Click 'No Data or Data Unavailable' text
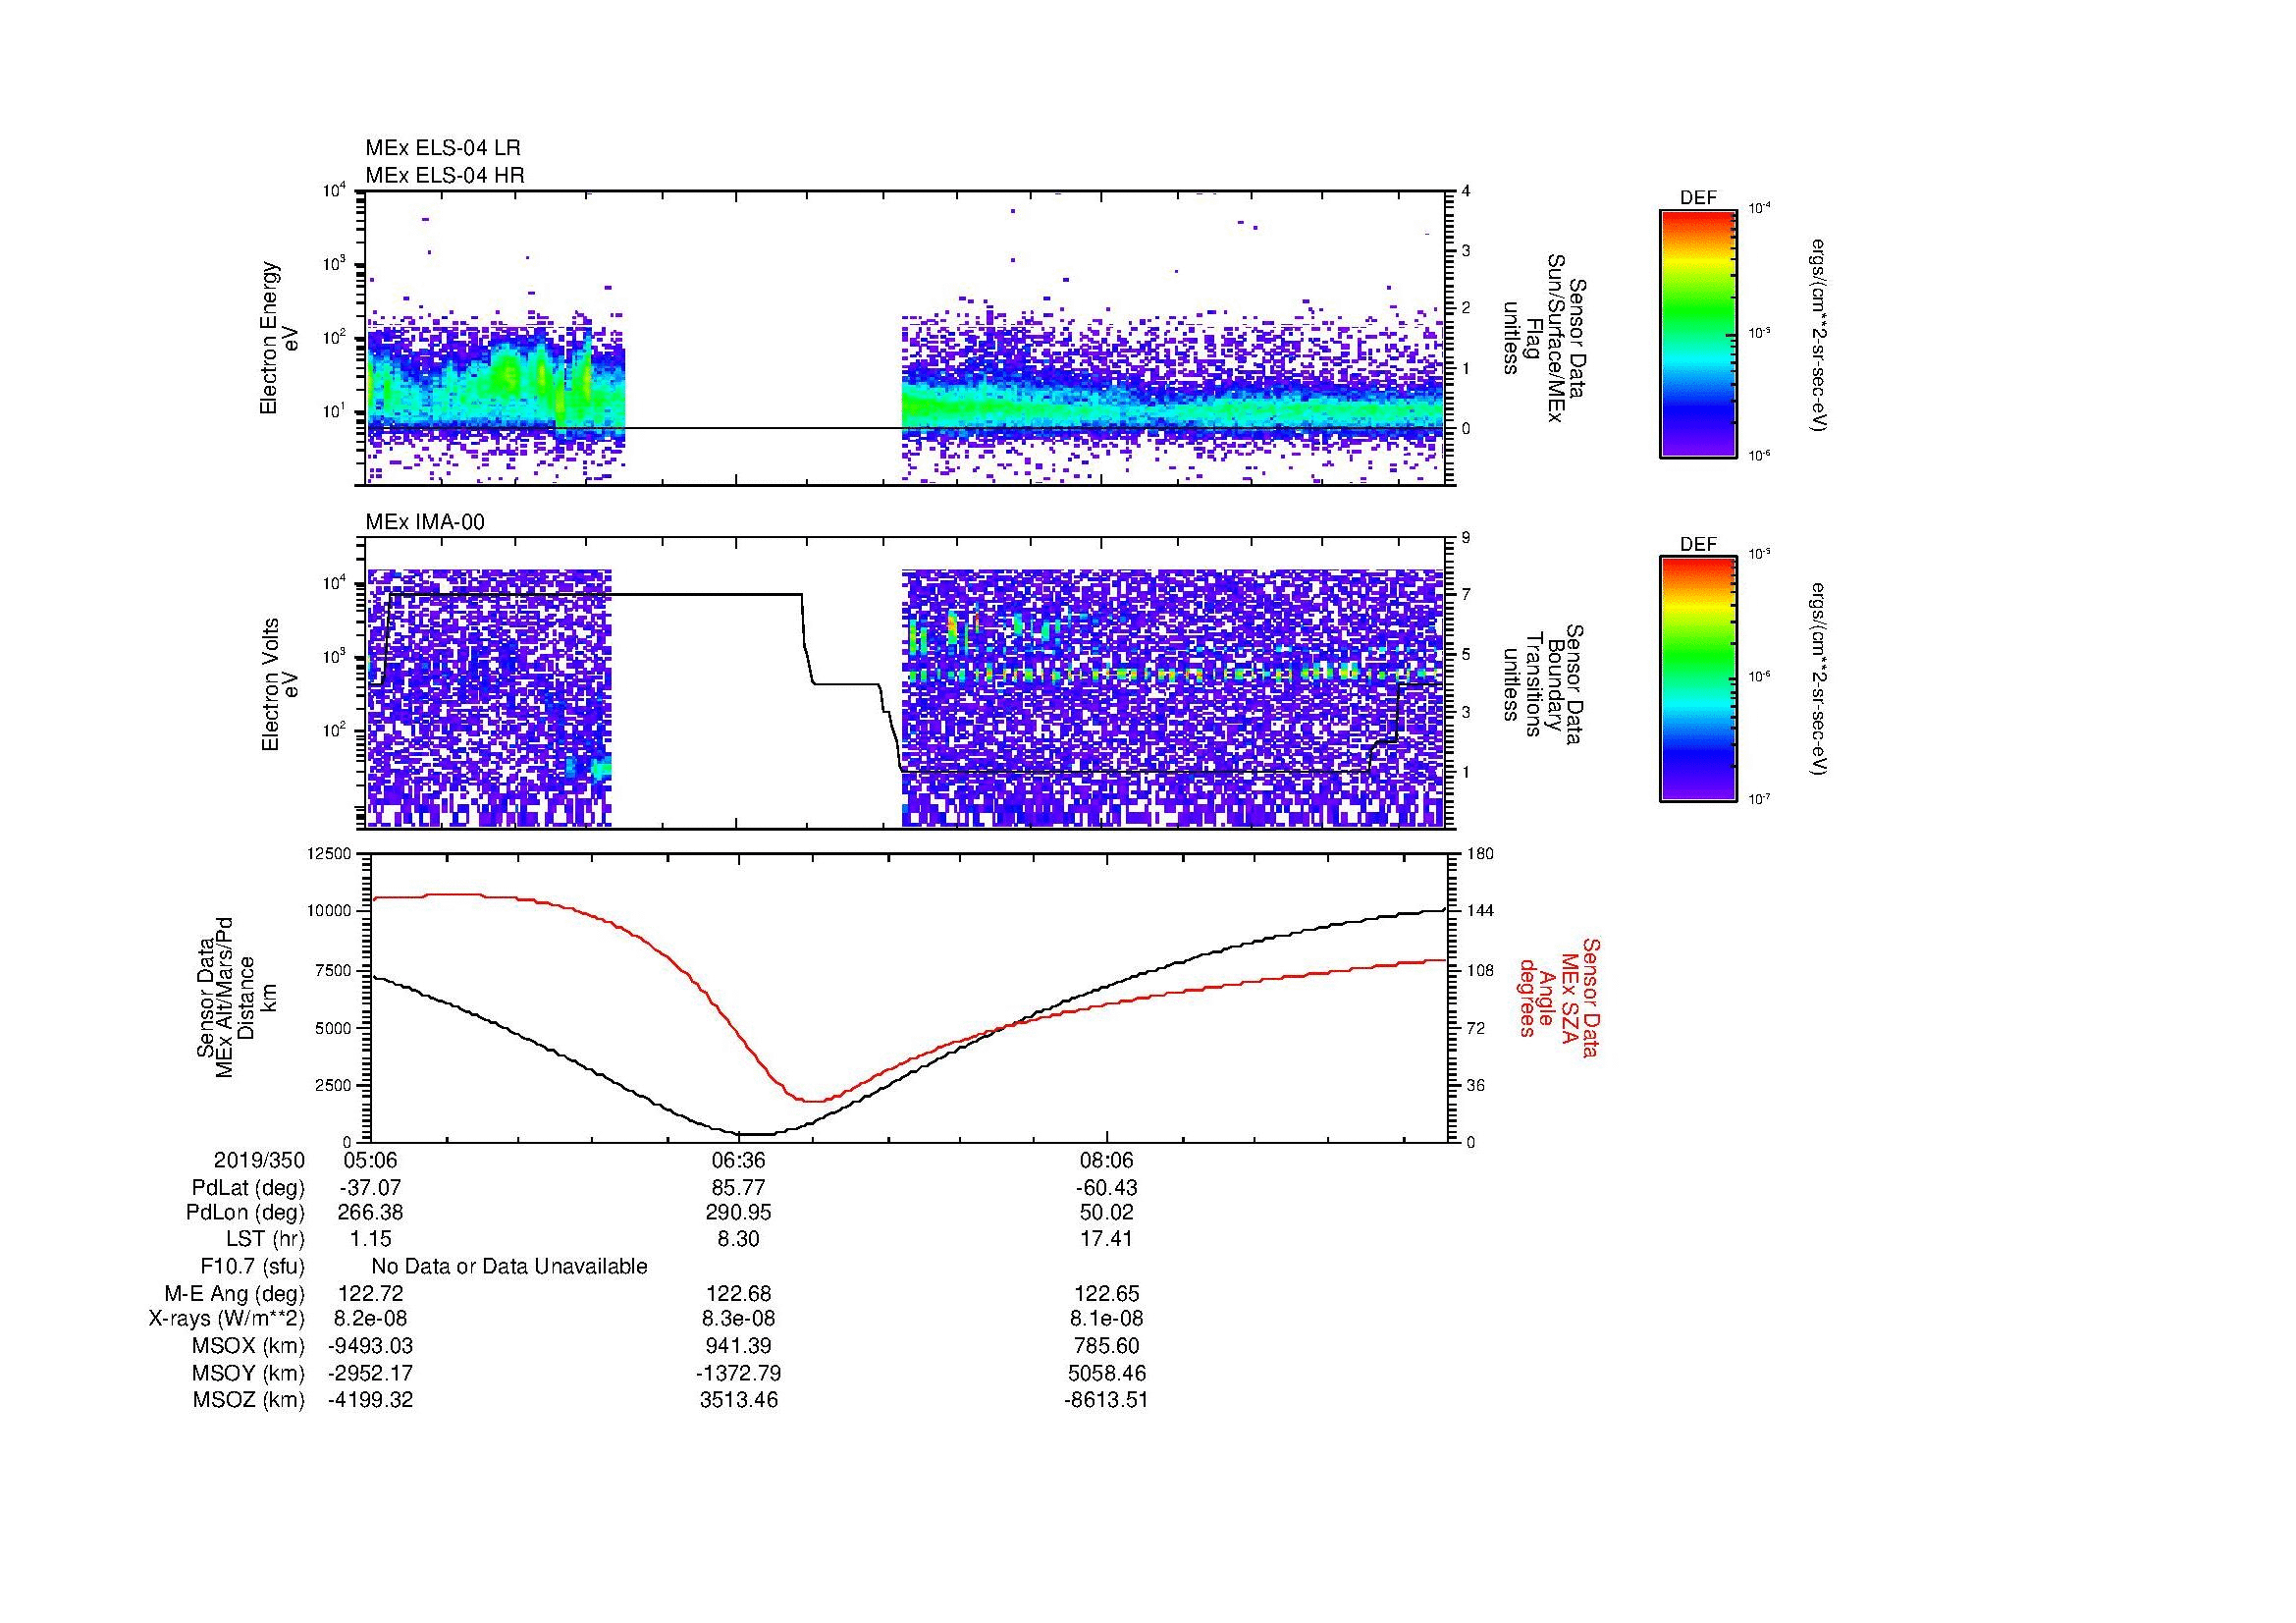The image size is (2296, 1623). pos(509,1267)
